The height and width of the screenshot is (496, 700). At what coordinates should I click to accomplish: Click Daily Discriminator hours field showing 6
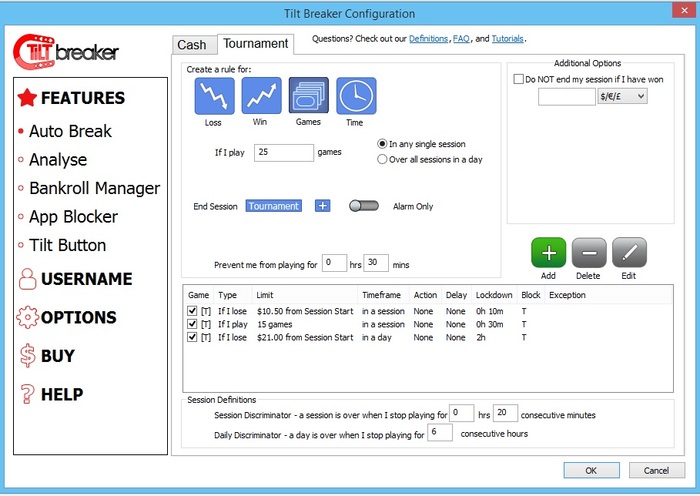(440, 432)
